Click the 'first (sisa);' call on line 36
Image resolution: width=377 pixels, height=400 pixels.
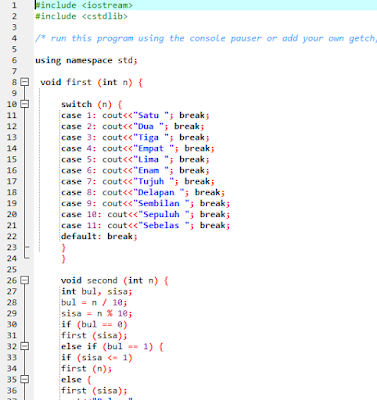pyautogui.click(x=94, y=391)
